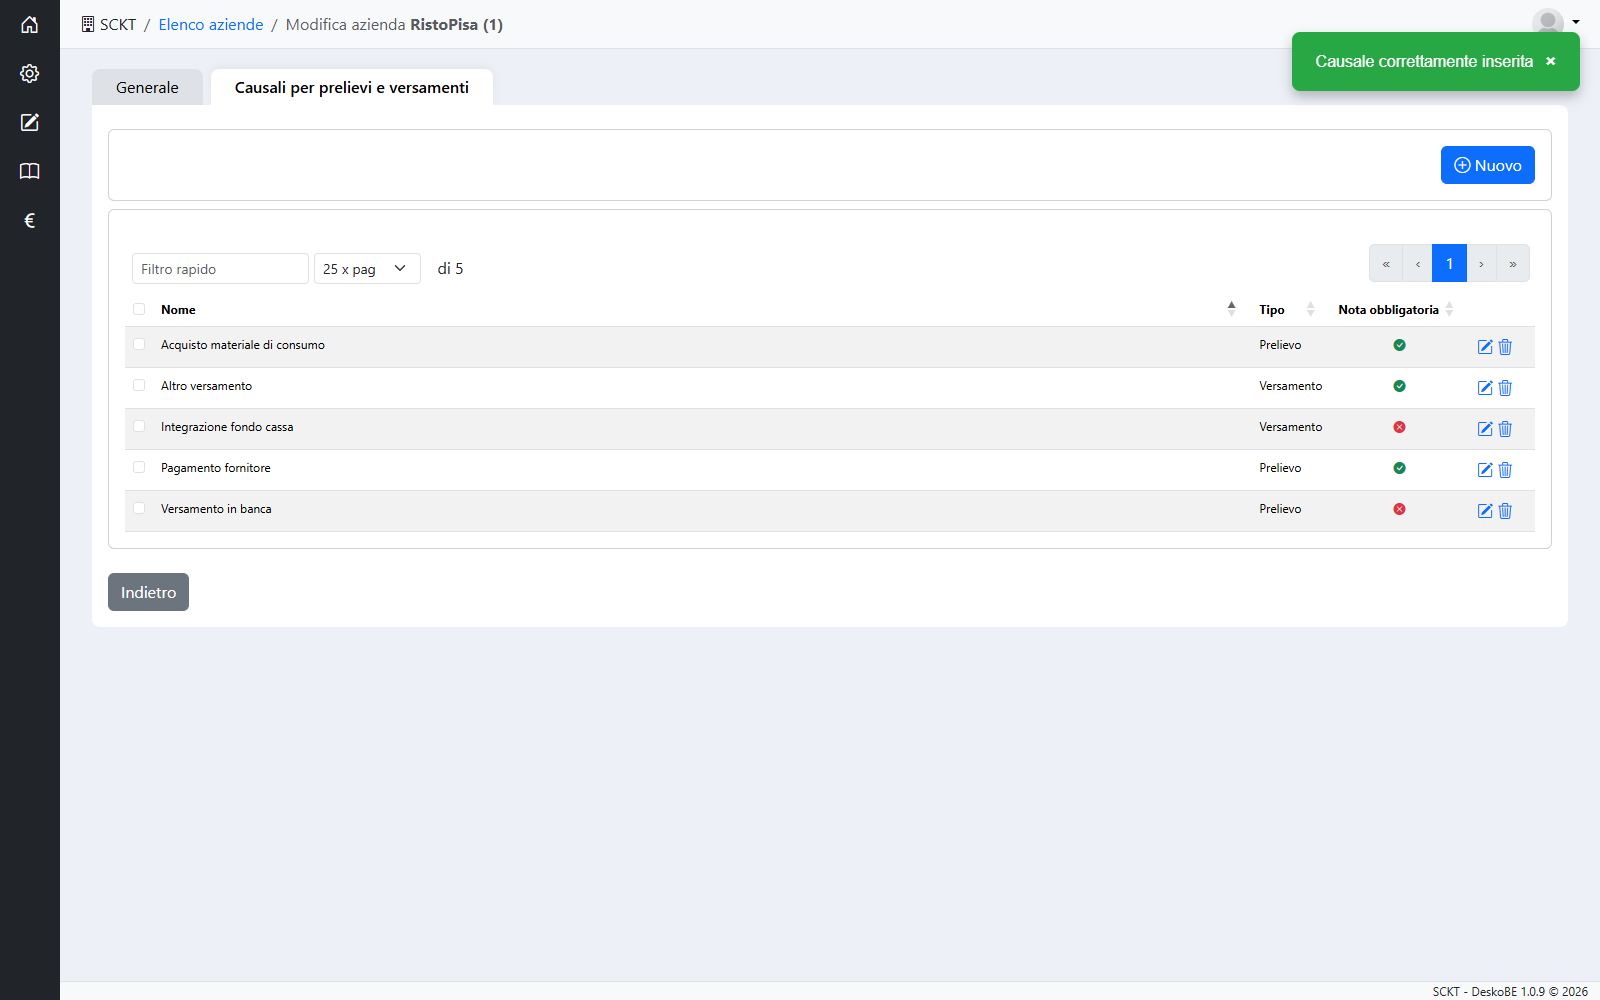This screenshot has width=1600, height=1000.
Task: Click the Indietro button
Action: click(148, 592)
